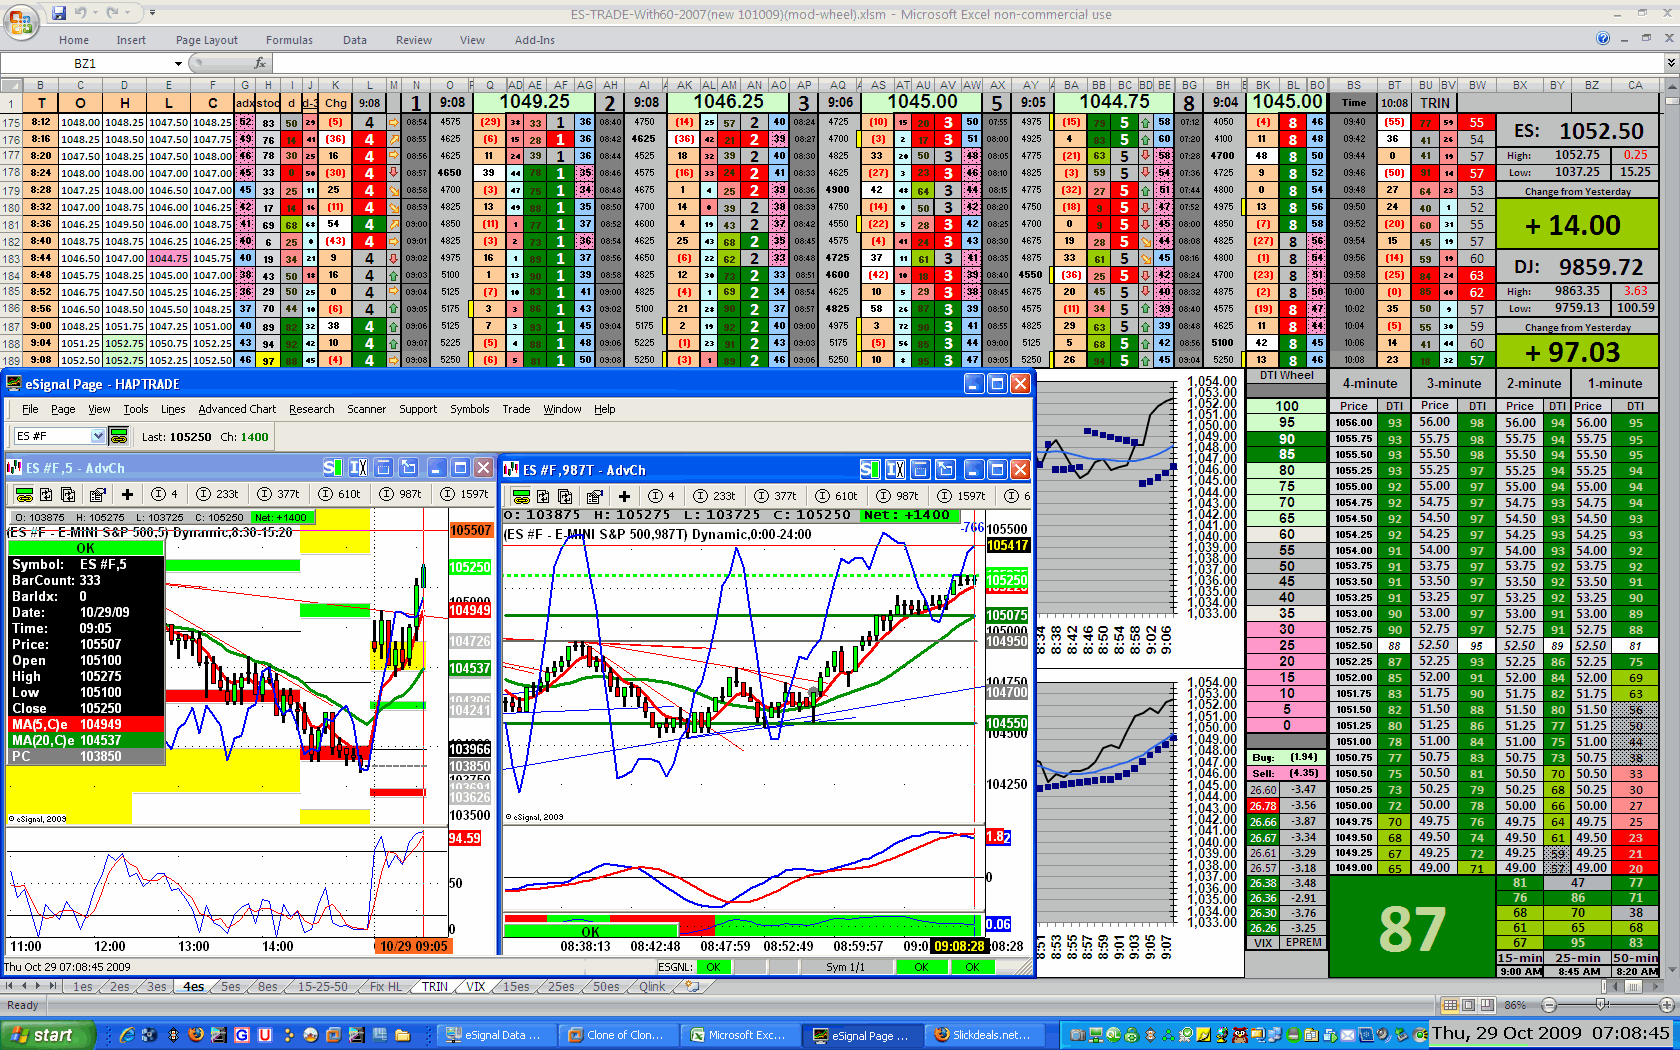Viewport: 1680px width, 1050px height.
Task: Select the 4 interval in ES #F,987T toolbar
Action: click(x=663, y=496)
